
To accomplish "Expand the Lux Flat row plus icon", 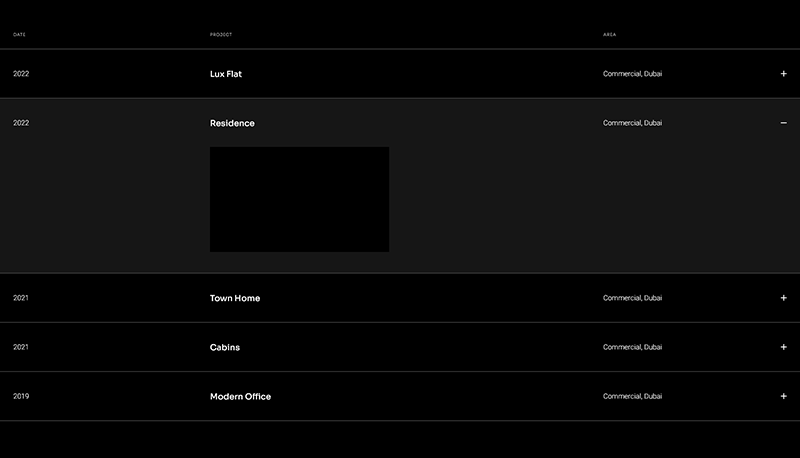I will click(x=783, y=74).
